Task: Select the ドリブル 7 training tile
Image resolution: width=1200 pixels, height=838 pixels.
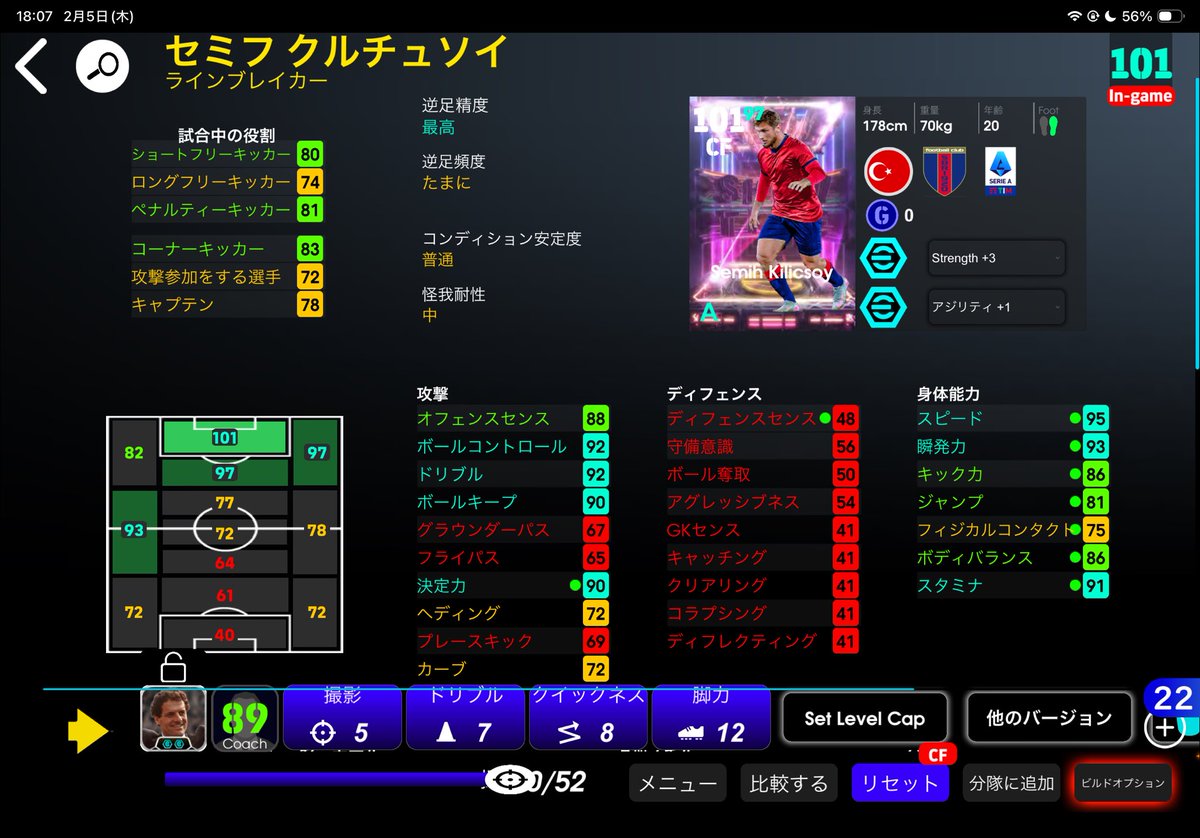Action: (x=465, y=717)
